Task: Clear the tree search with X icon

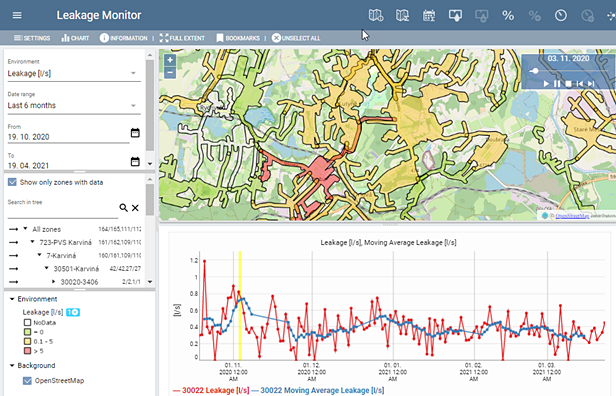Action: point(135,208)
